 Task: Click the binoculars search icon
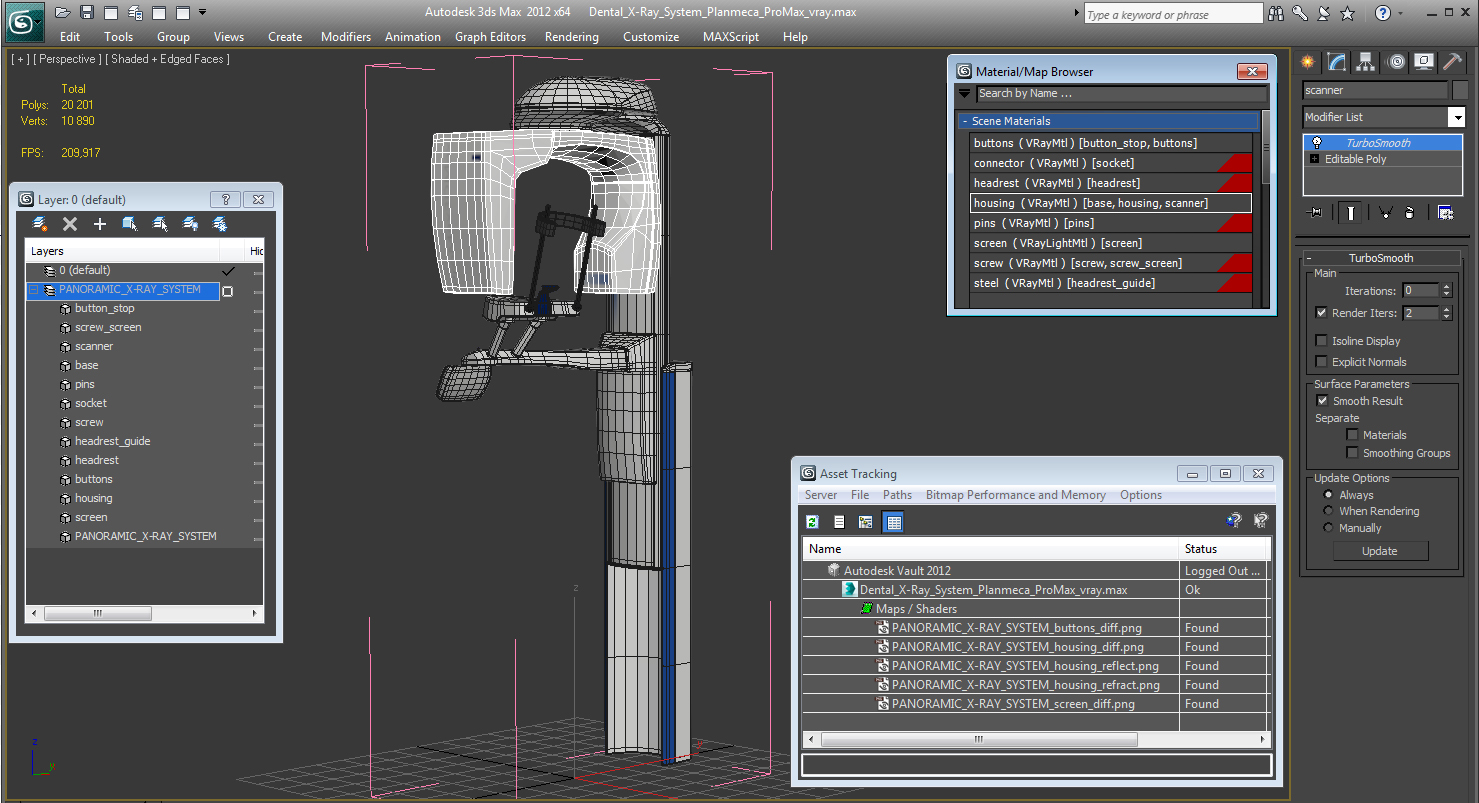[1276, 13]
